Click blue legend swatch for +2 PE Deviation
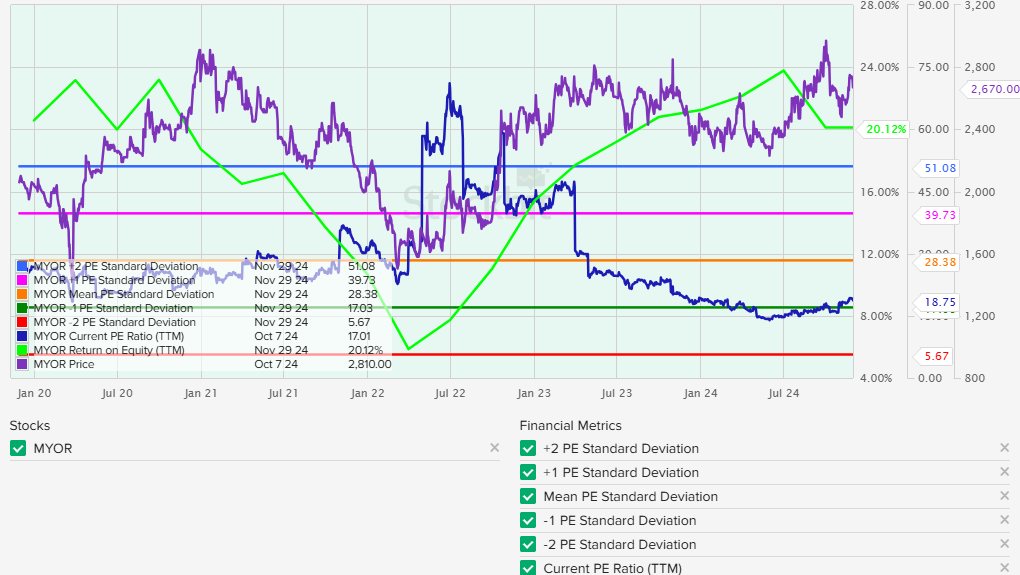 coord(23,266)
